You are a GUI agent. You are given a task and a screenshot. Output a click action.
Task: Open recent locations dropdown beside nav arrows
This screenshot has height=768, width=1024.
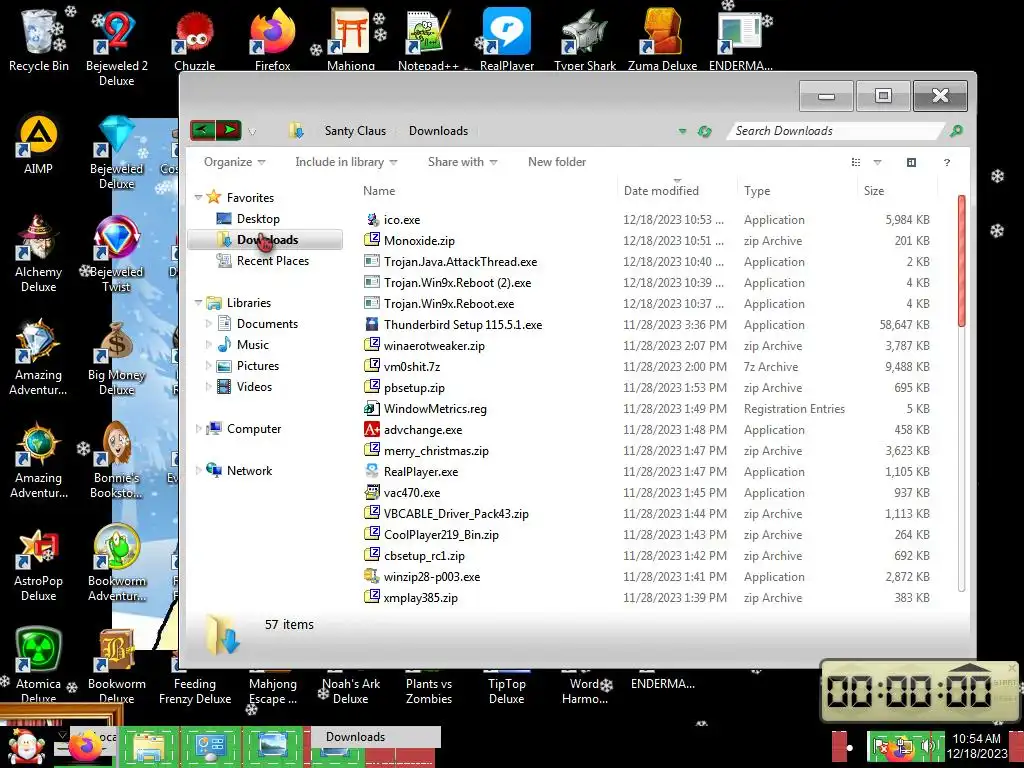click(x=252, y=132)
